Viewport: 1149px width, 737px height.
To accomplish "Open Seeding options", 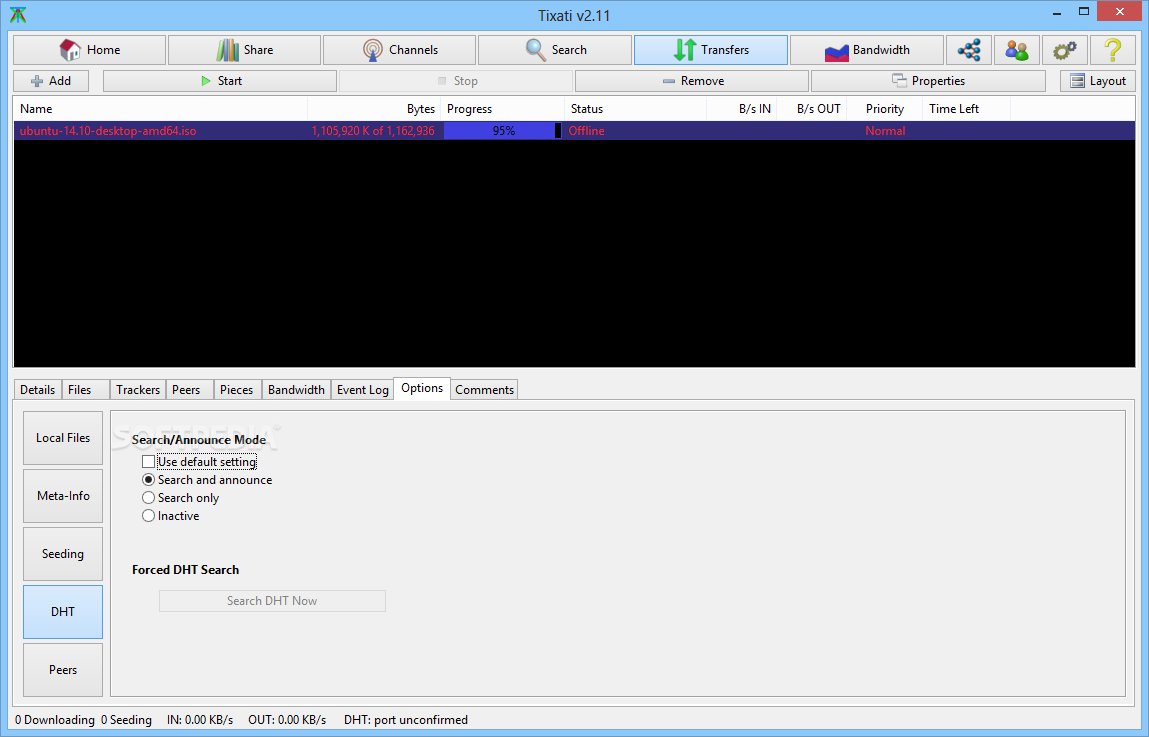I will point(63,554).
